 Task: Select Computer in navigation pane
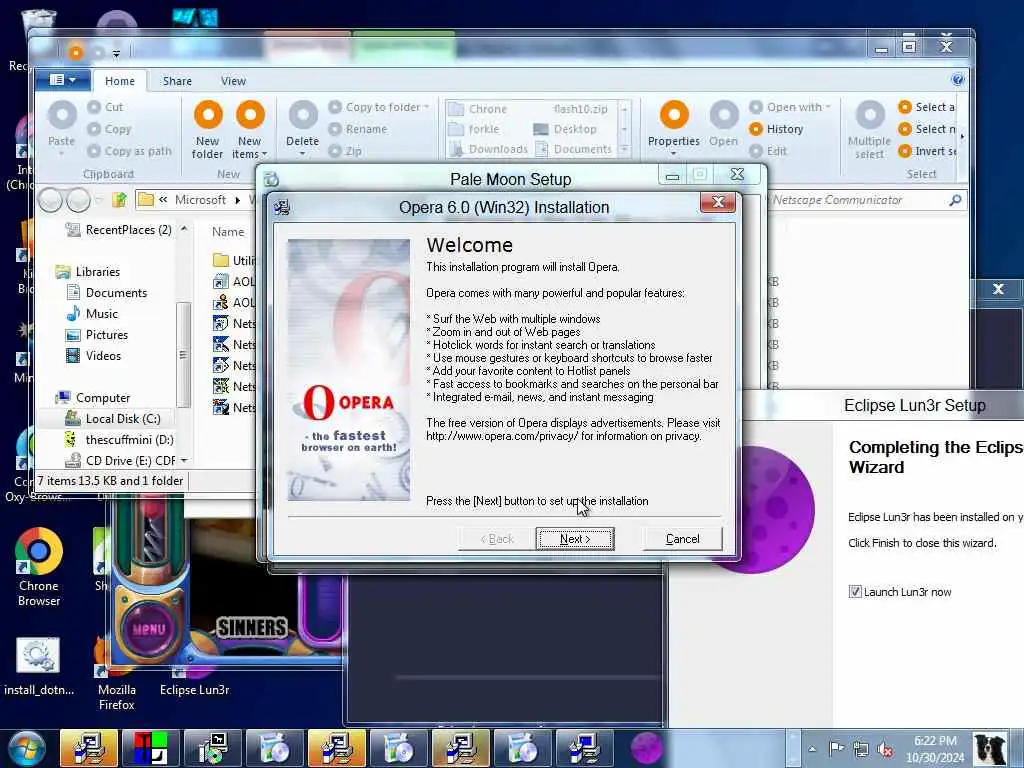coord(93,398)
